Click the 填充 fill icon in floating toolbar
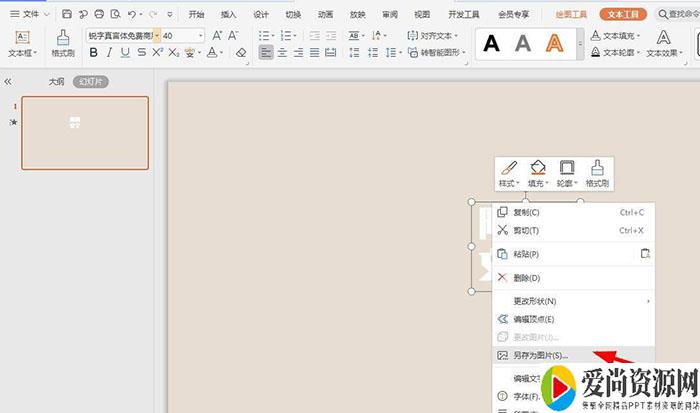 pyautogui.click(x=538, y=172)
